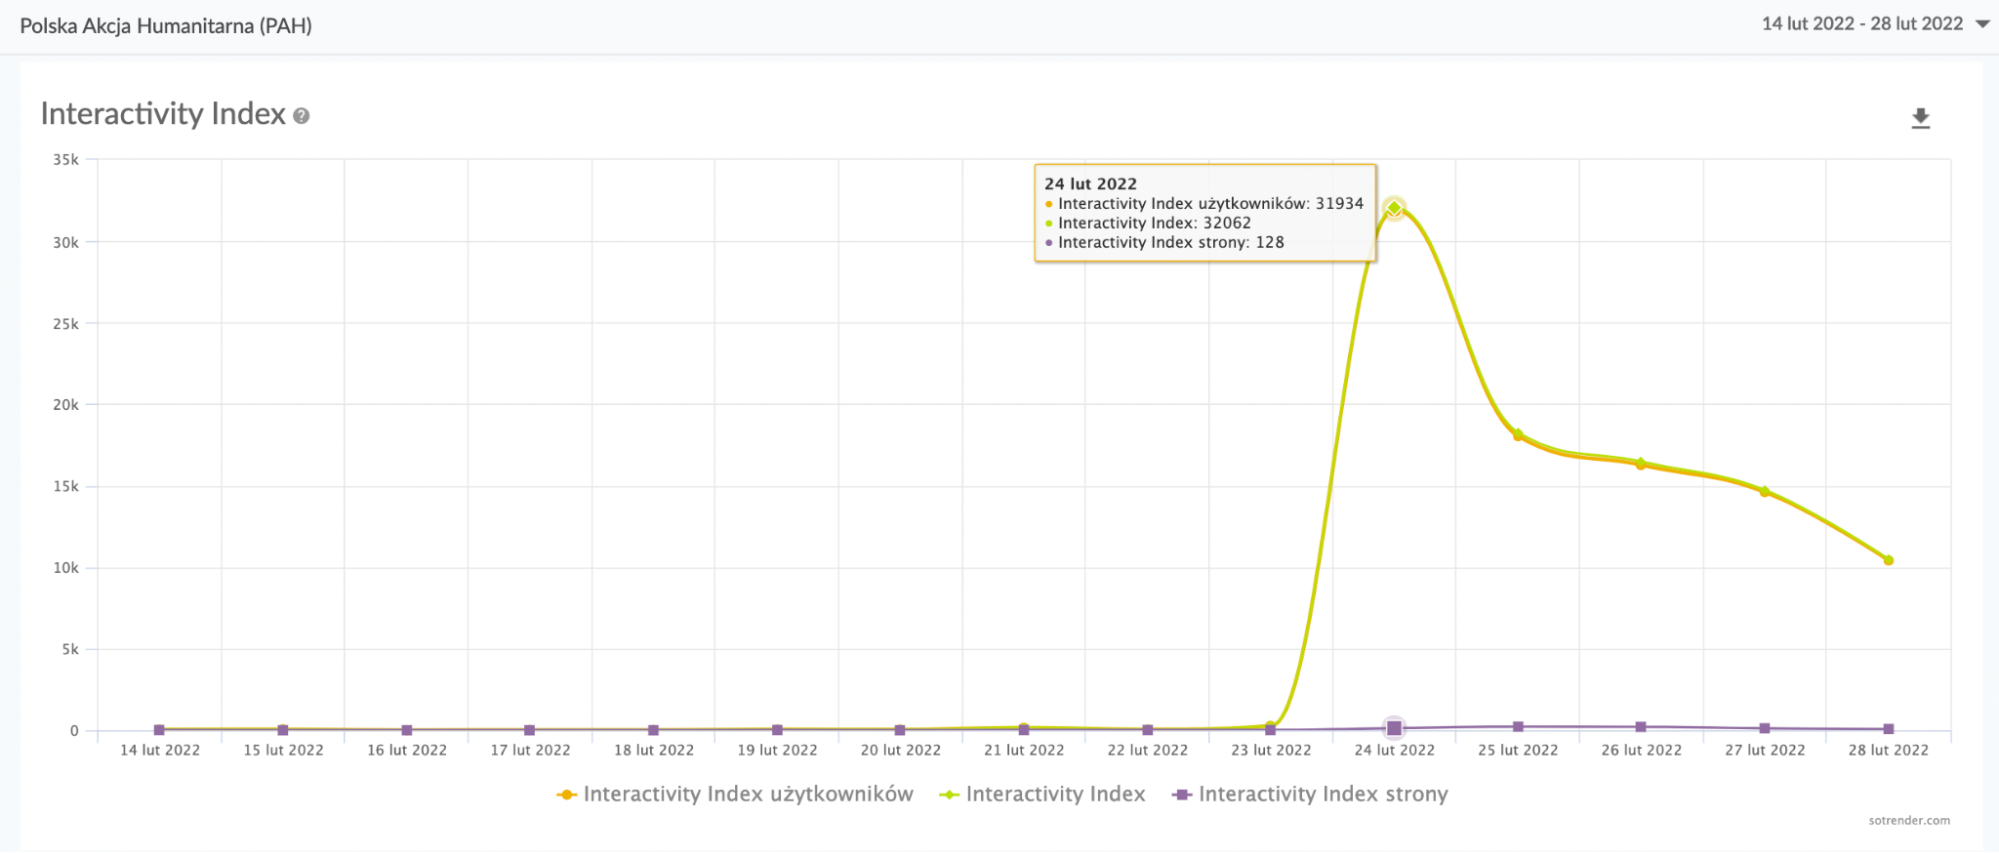
Task: Click the Polska Akcja Humanitarna (PAH) title
Action: click(166, 26)
